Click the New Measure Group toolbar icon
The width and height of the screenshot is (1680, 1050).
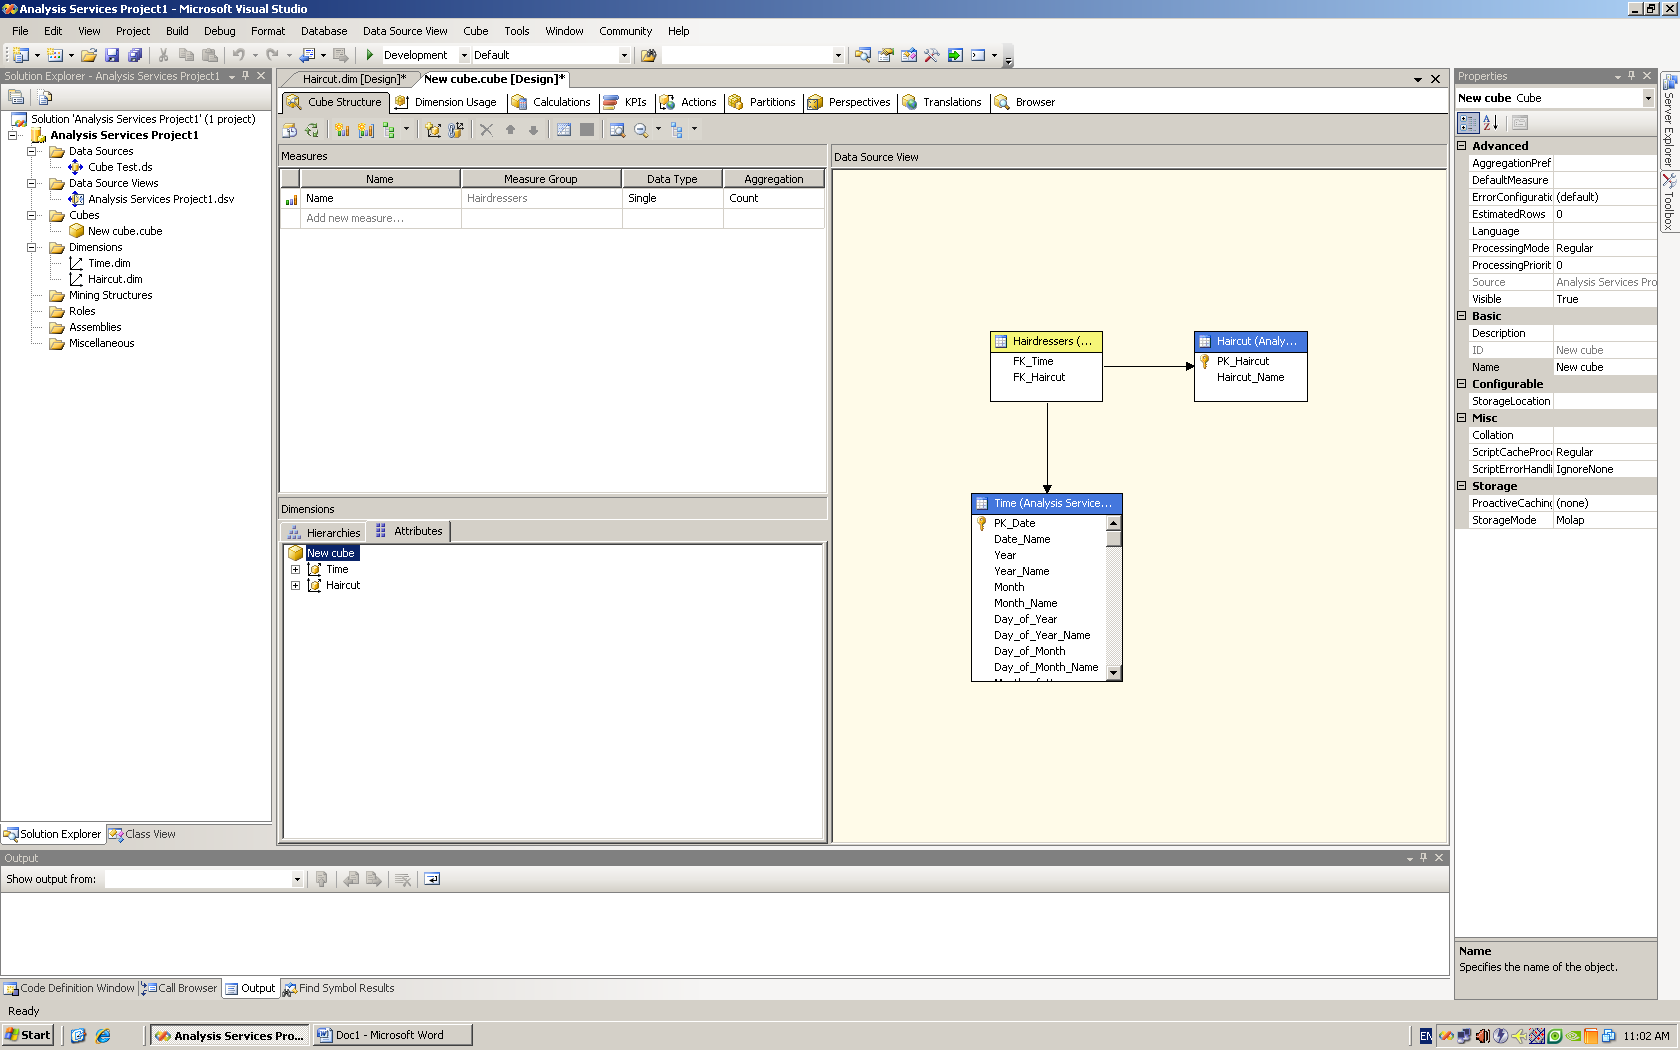(x=365, y=130)
